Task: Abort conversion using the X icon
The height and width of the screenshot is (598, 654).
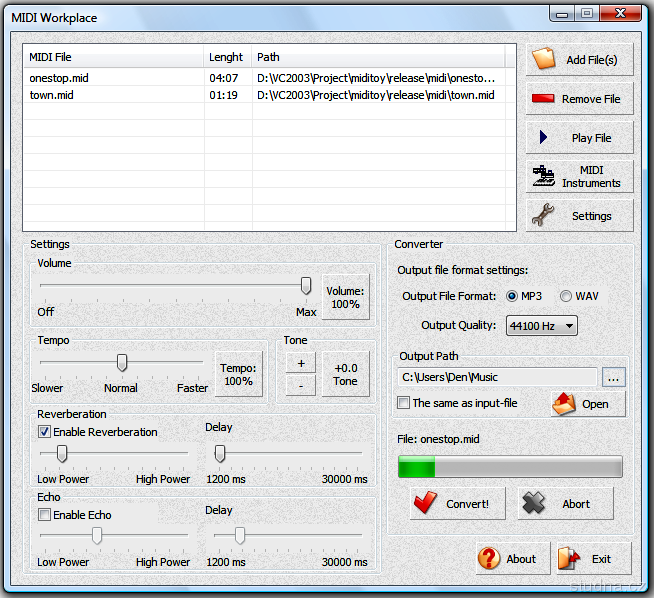Action: tap(535, 504)
